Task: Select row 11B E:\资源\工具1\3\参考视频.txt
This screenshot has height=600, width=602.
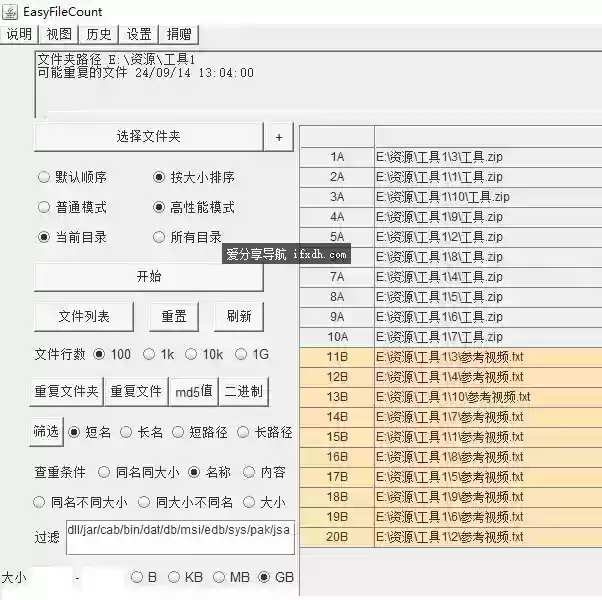Action: (451, 357)
